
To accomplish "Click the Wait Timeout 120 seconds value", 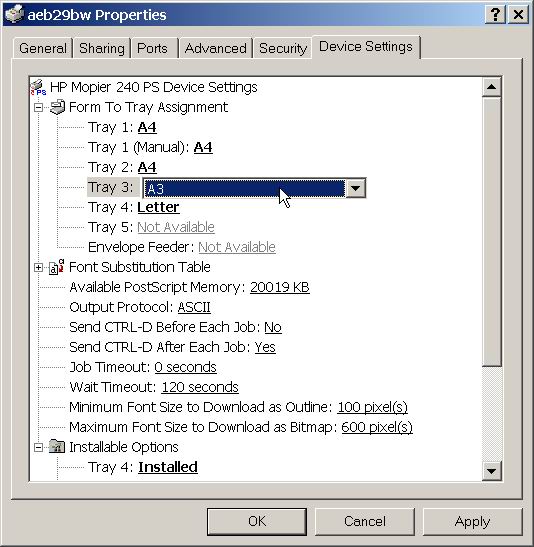I will (200, 387).
